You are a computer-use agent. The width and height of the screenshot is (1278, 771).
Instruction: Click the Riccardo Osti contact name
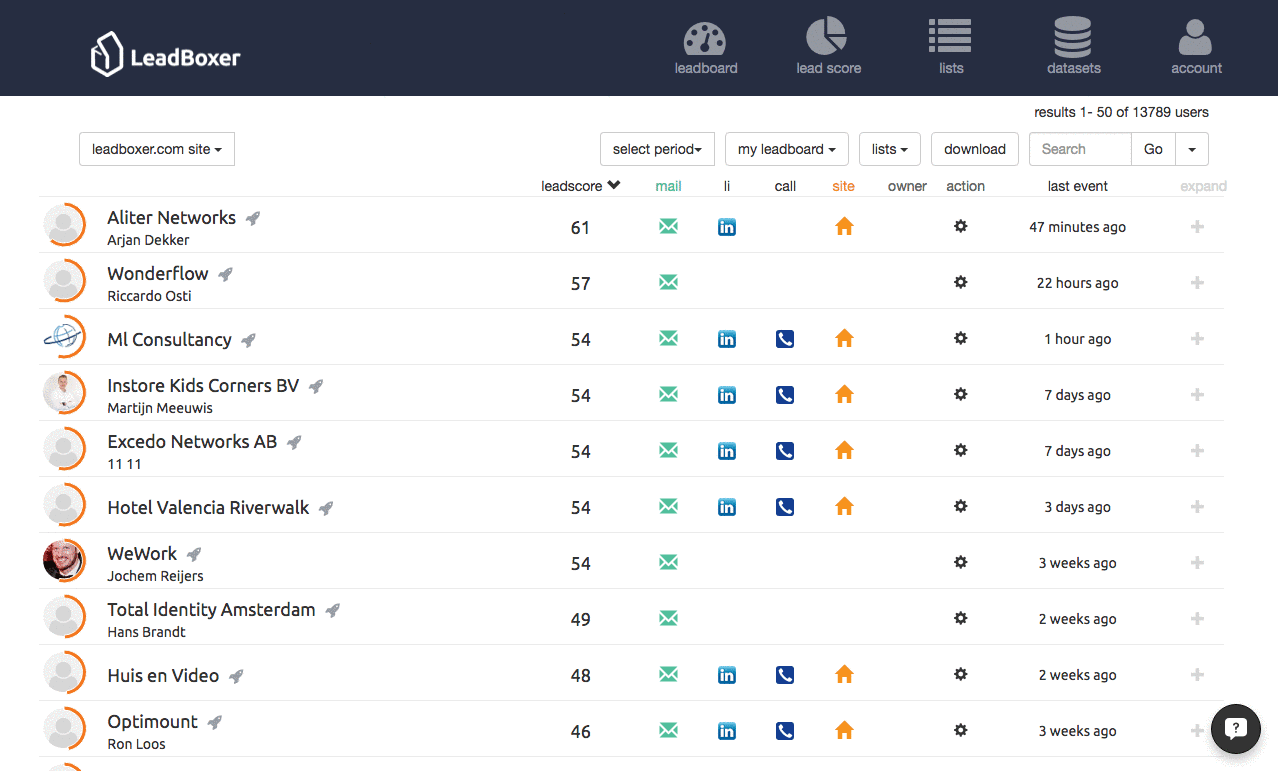149,296
